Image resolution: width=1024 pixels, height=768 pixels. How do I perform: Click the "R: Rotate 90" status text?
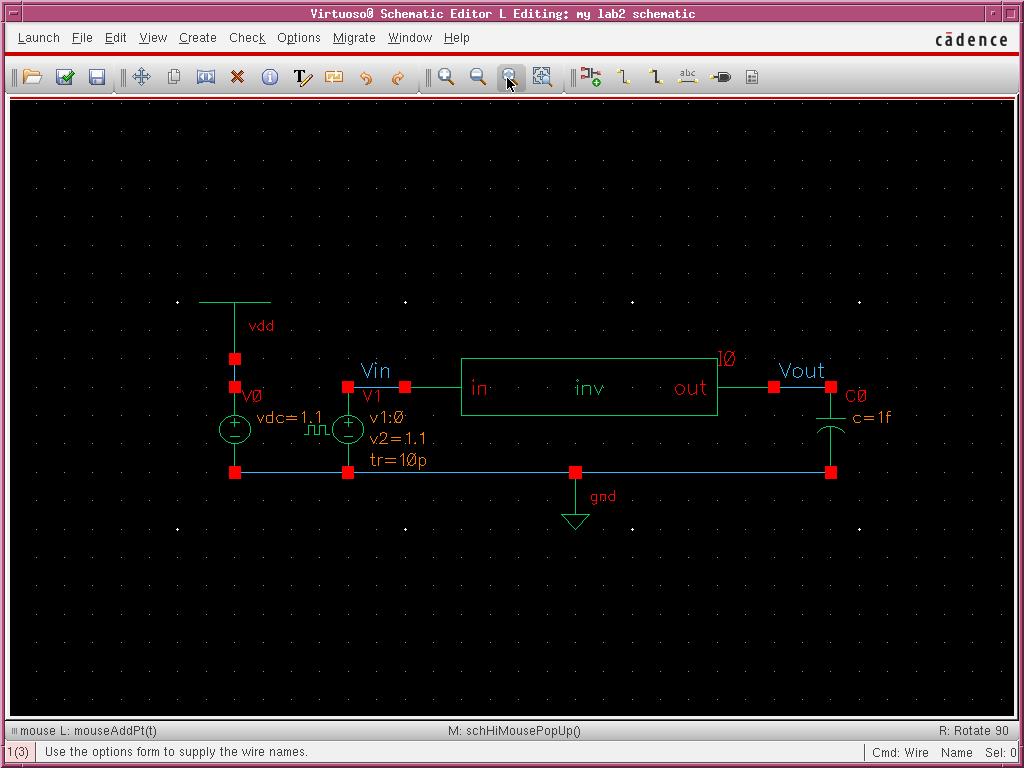(974, 731)
